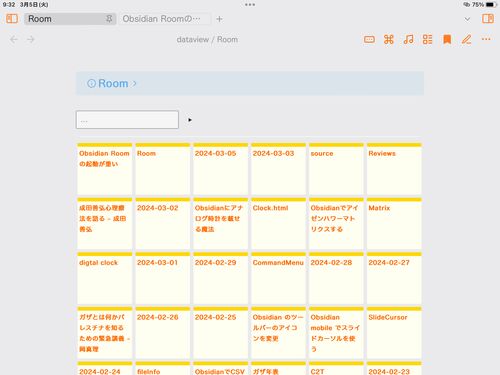500x375 pixels.
Task: Open a new tab with plus
Action: coord(219,19)
